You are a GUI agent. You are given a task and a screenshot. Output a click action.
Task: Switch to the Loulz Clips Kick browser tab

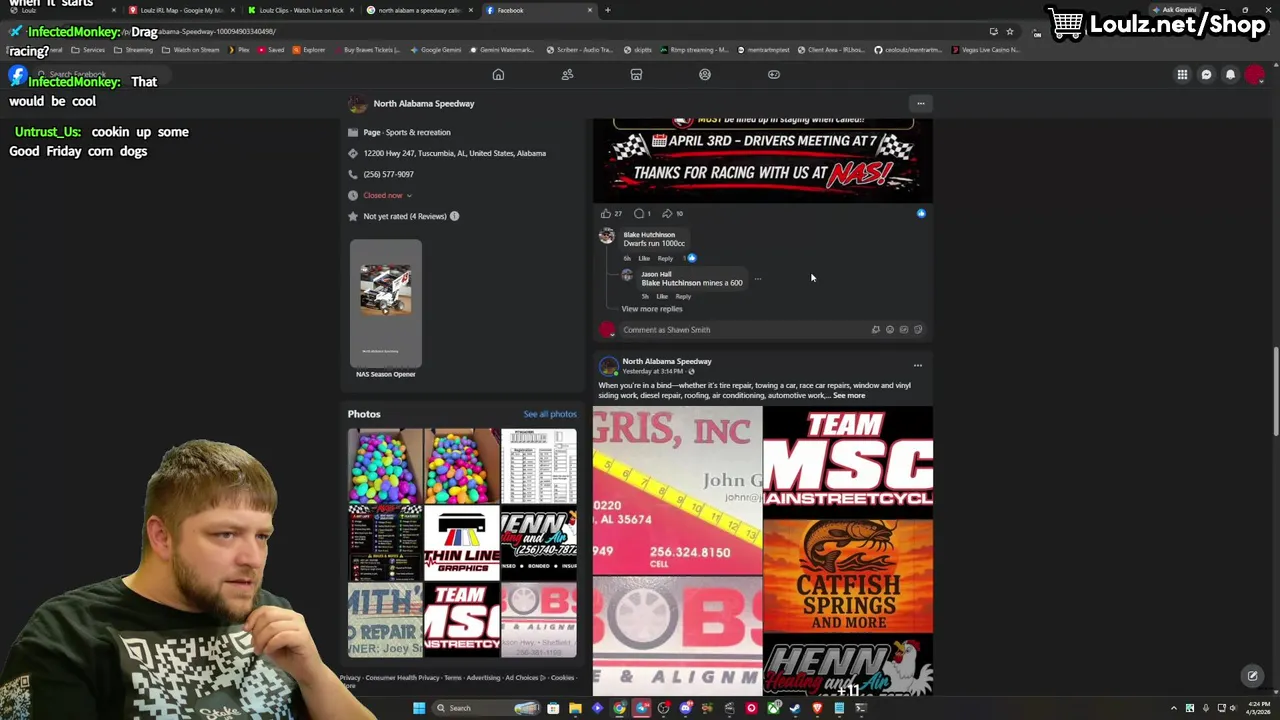[x=300, y=10]
